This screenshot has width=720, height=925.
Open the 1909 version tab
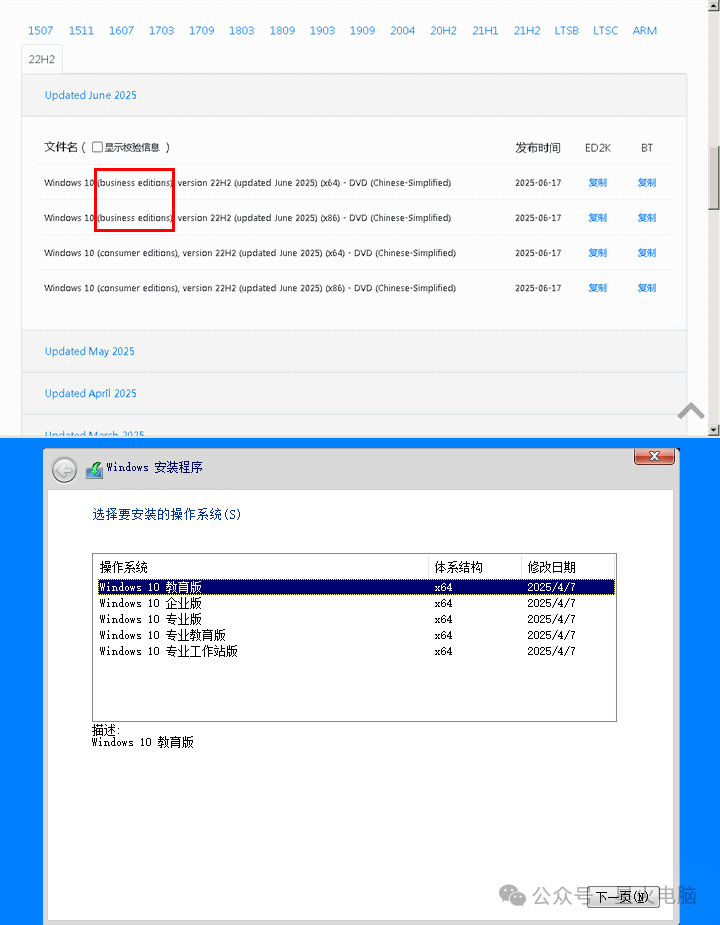(362, 31)
